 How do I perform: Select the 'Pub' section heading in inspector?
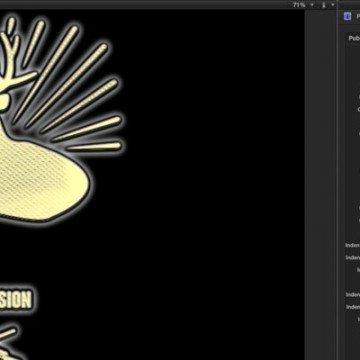(354, 38)
